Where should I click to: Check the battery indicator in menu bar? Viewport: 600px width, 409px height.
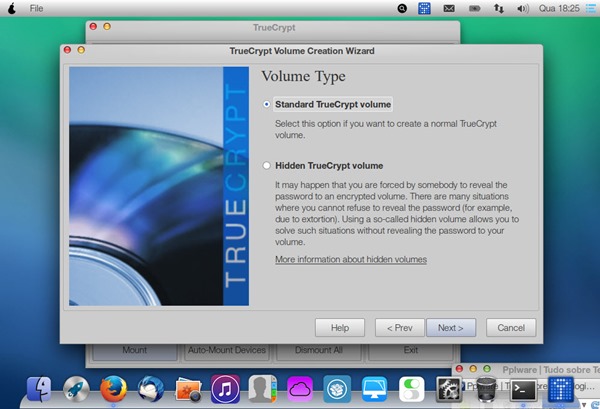coord(474,8)
